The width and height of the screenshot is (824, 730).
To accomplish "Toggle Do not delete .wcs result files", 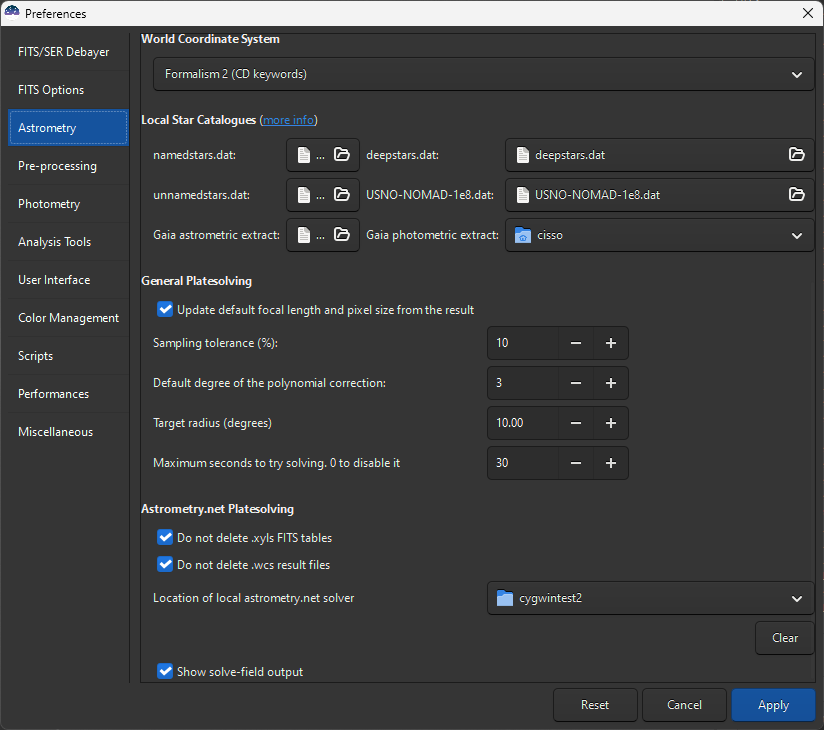I will (166, 565).
